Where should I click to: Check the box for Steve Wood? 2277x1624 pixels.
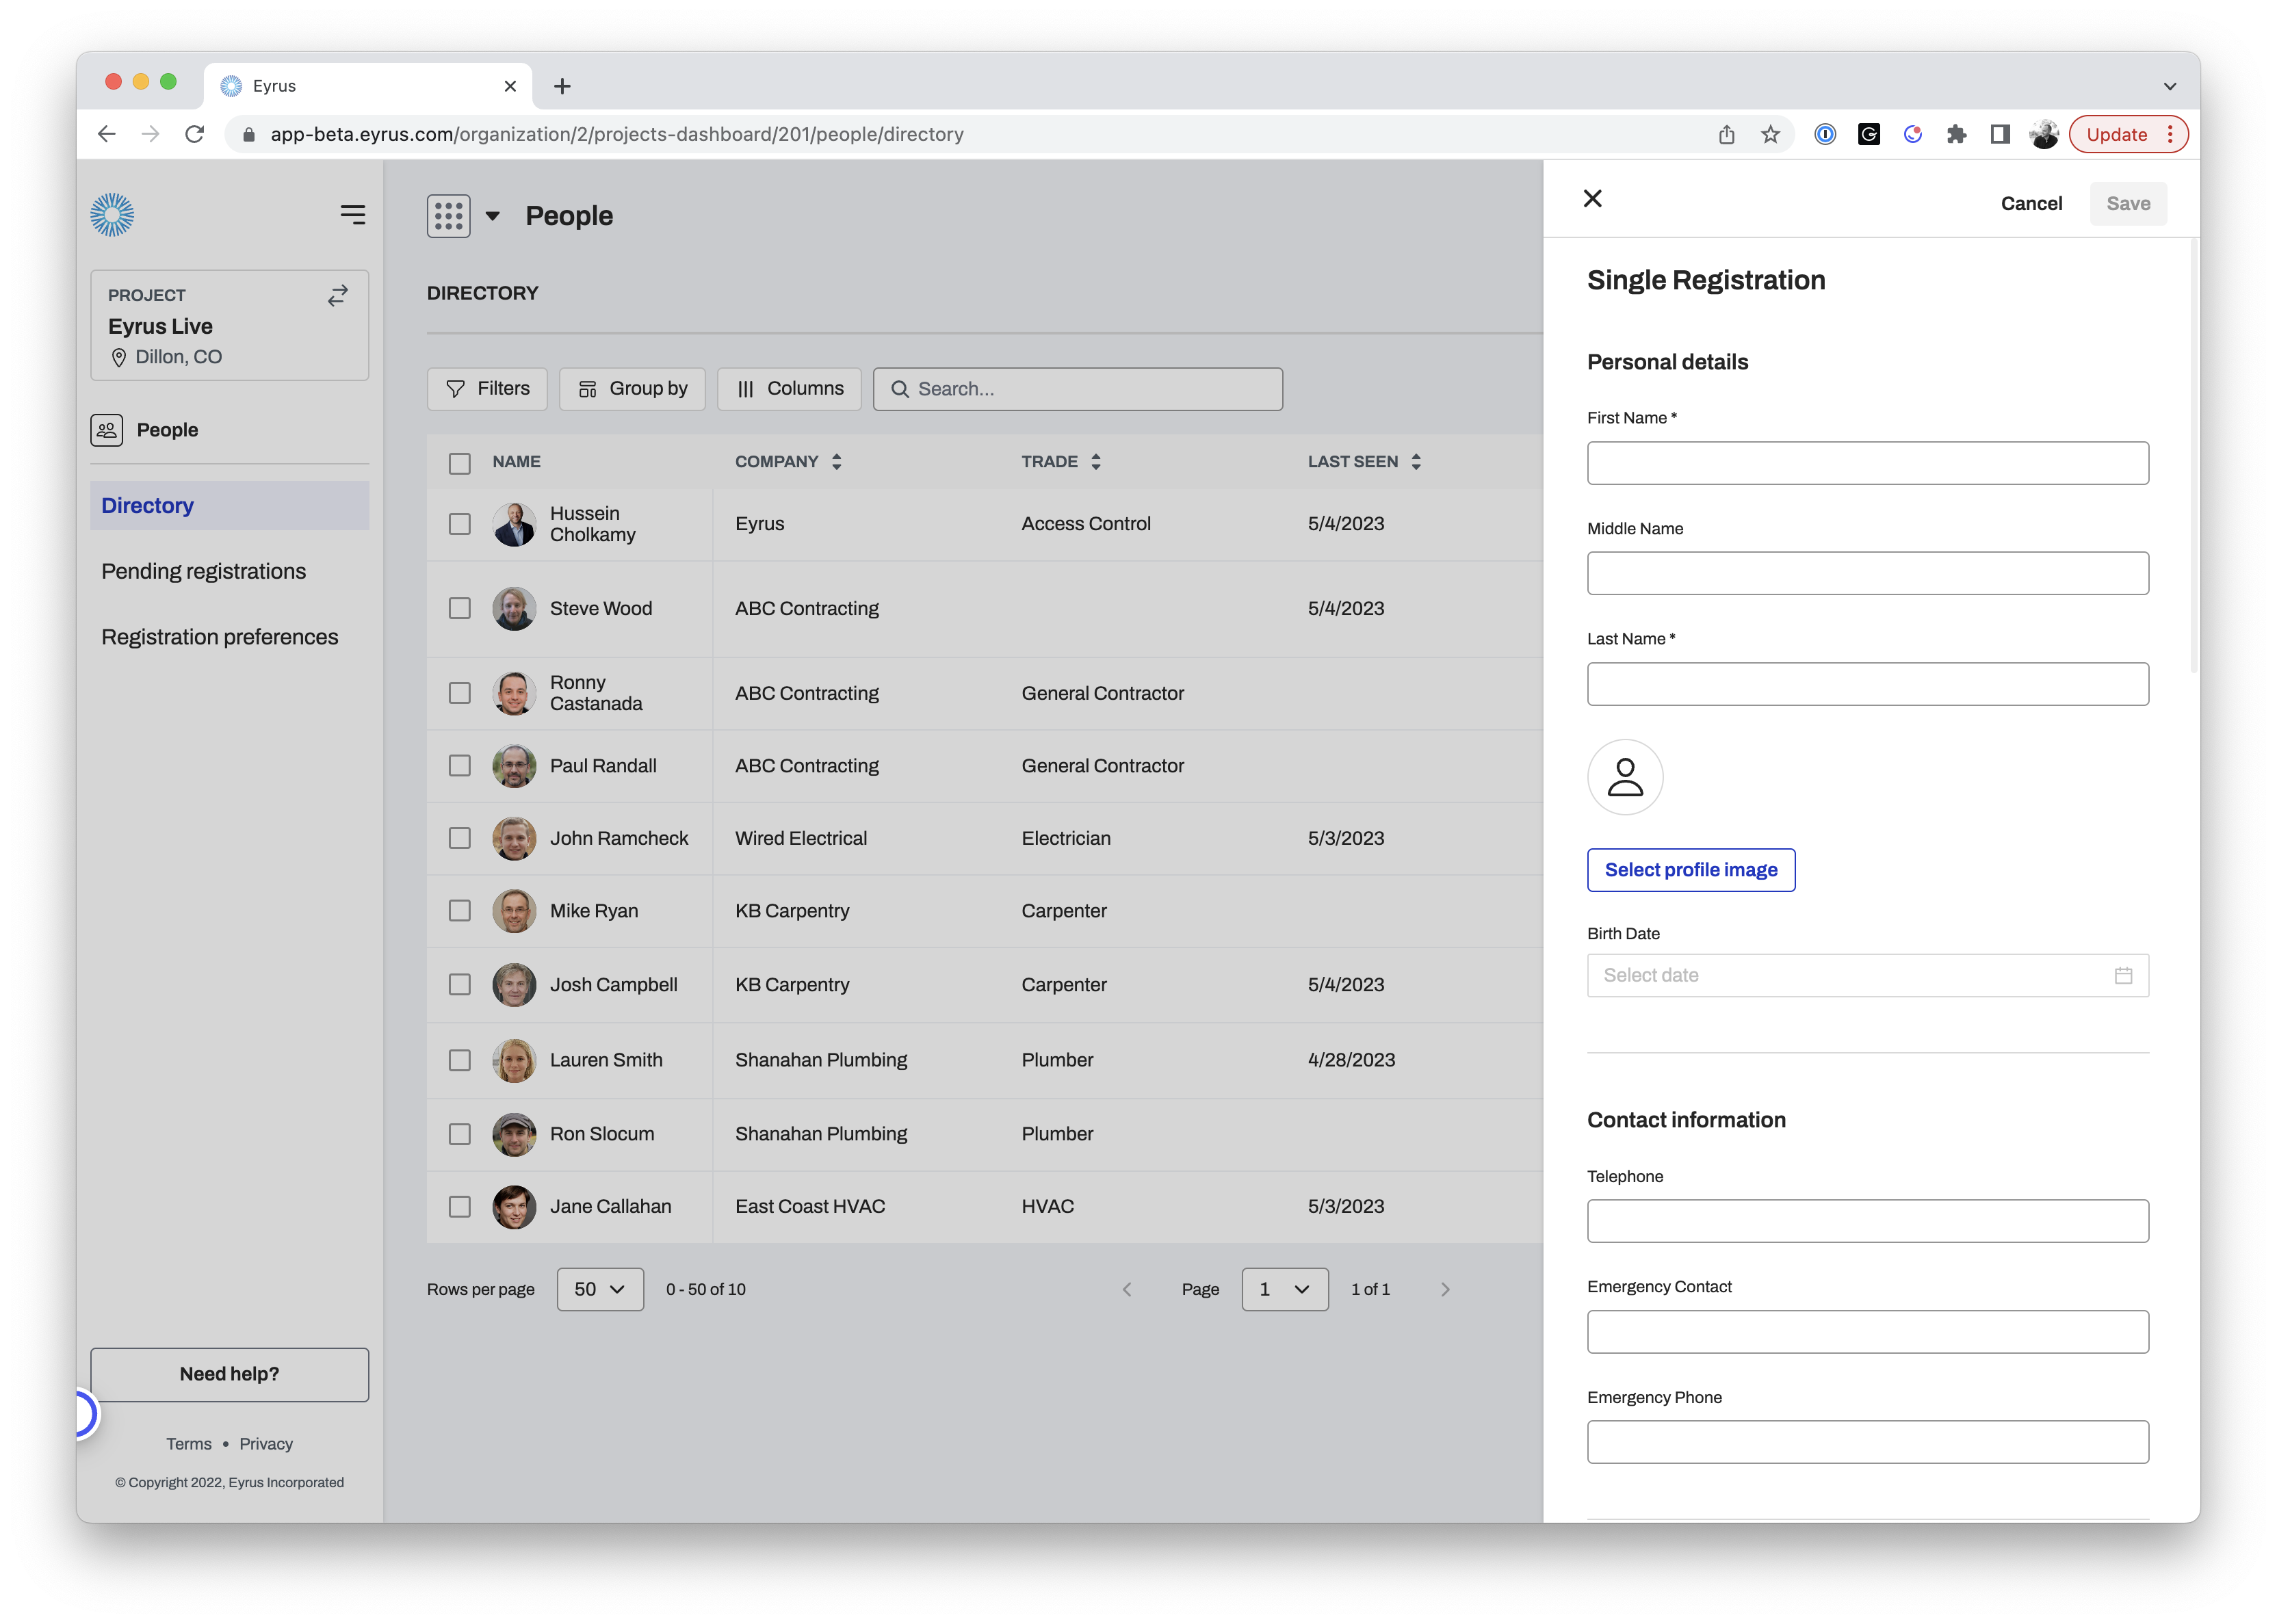pos(459,608)
